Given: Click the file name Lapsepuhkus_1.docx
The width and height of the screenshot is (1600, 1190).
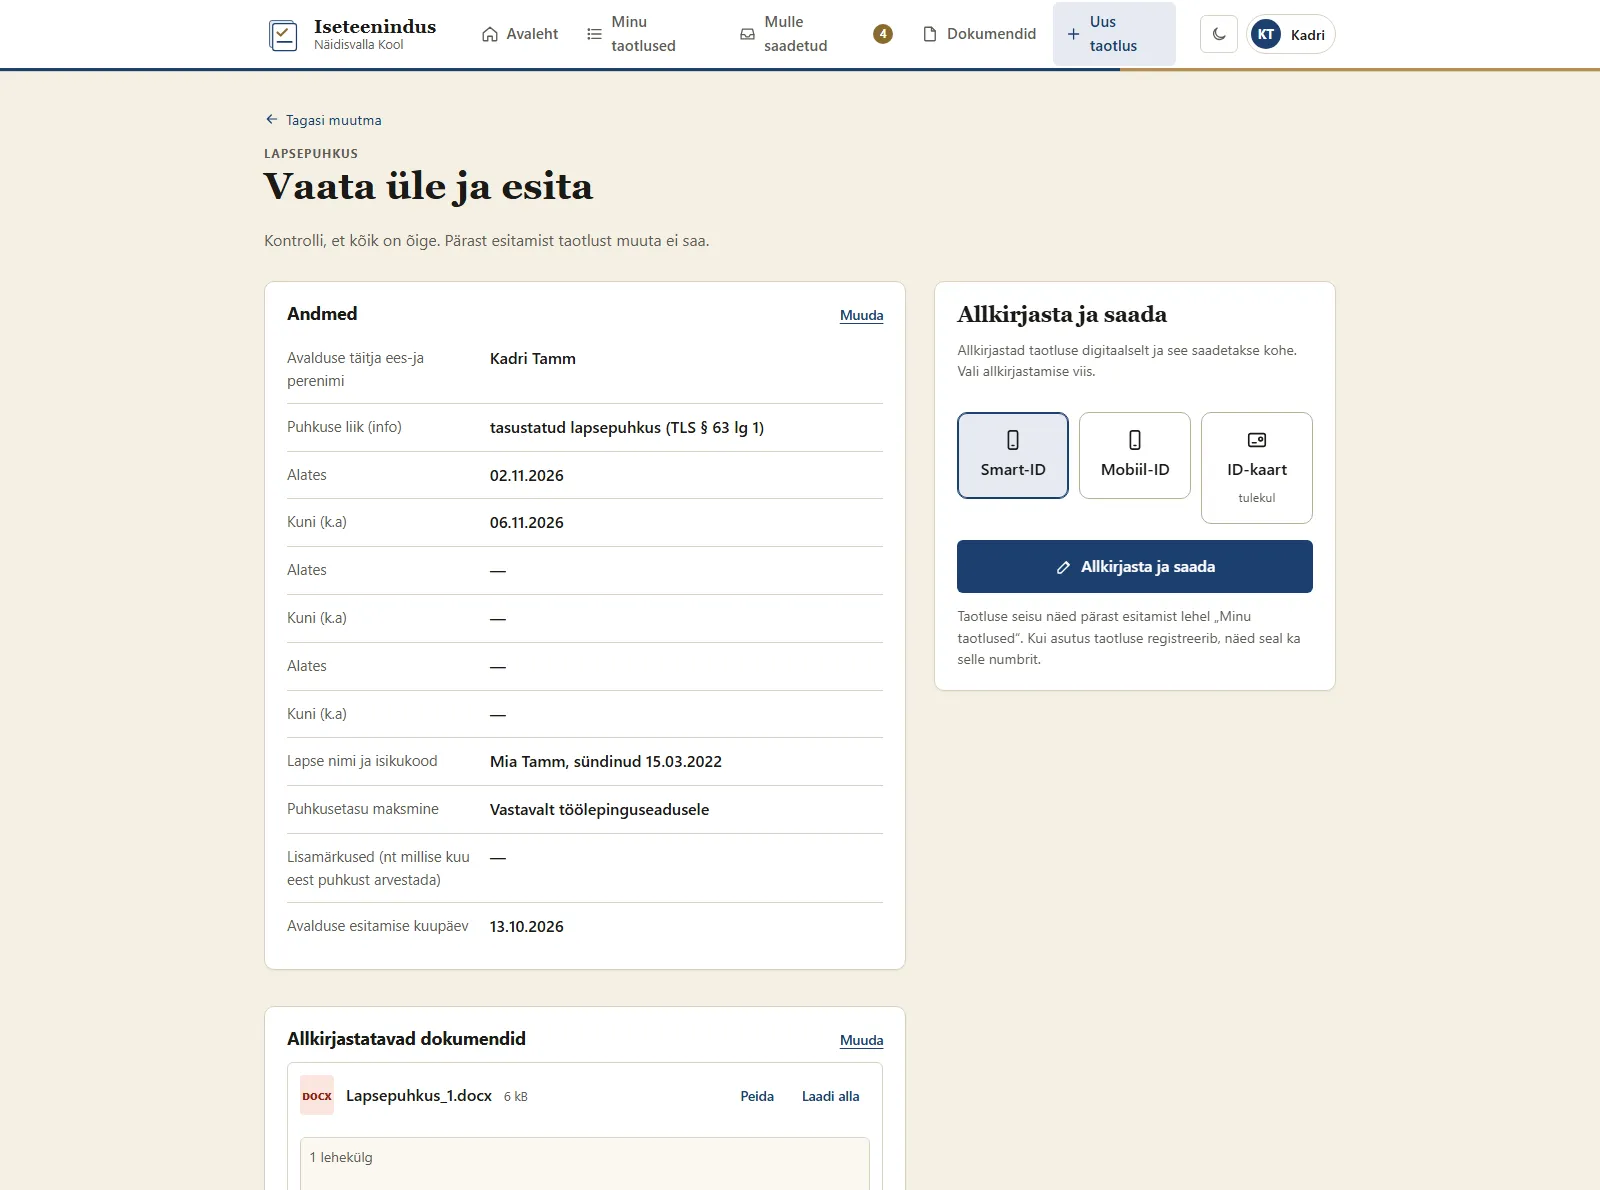Looking at the screenshot, I should [419, 1096].
